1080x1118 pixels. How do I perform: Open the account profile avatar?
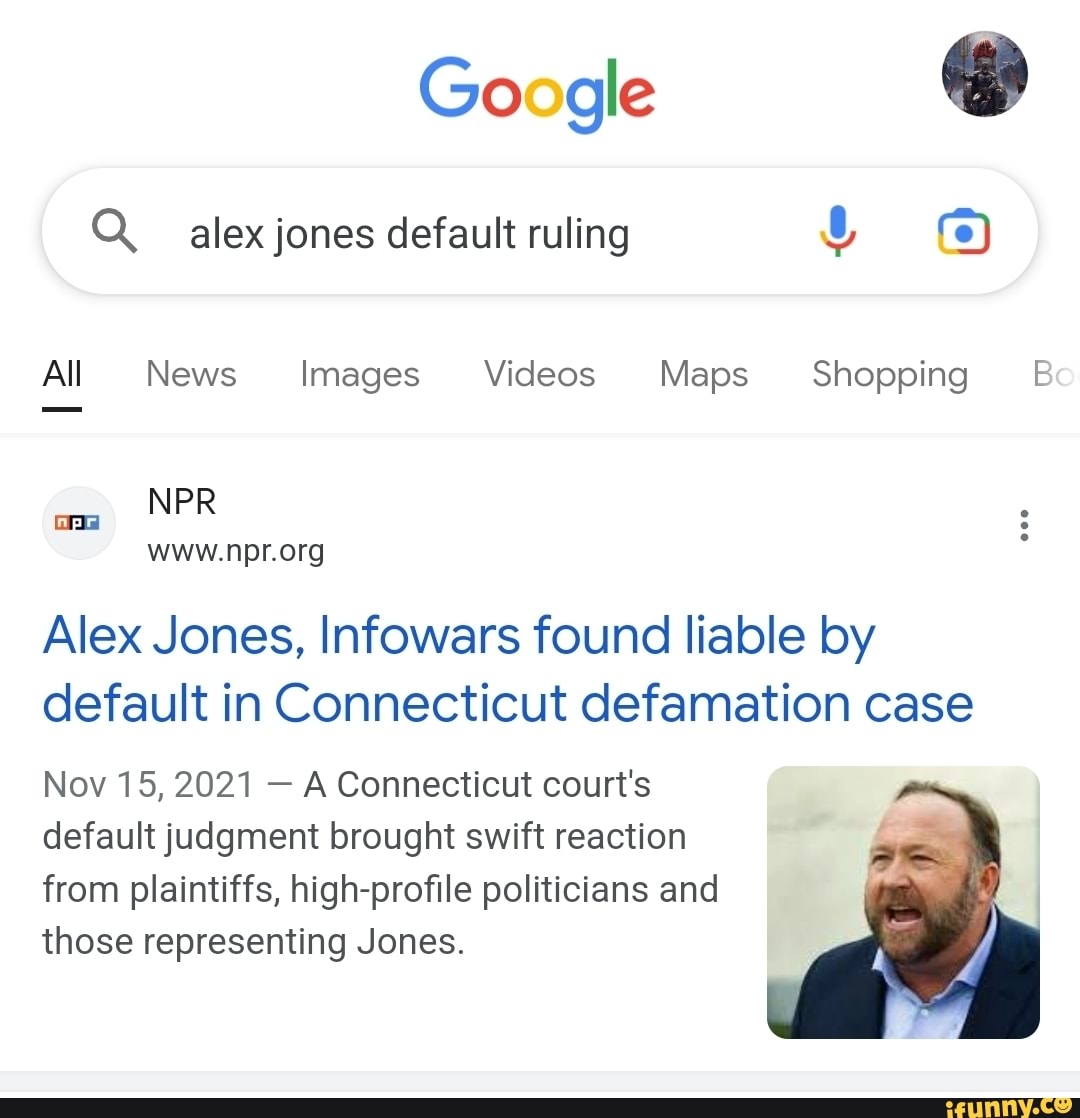pyautogui.click(x=984, y=73)
